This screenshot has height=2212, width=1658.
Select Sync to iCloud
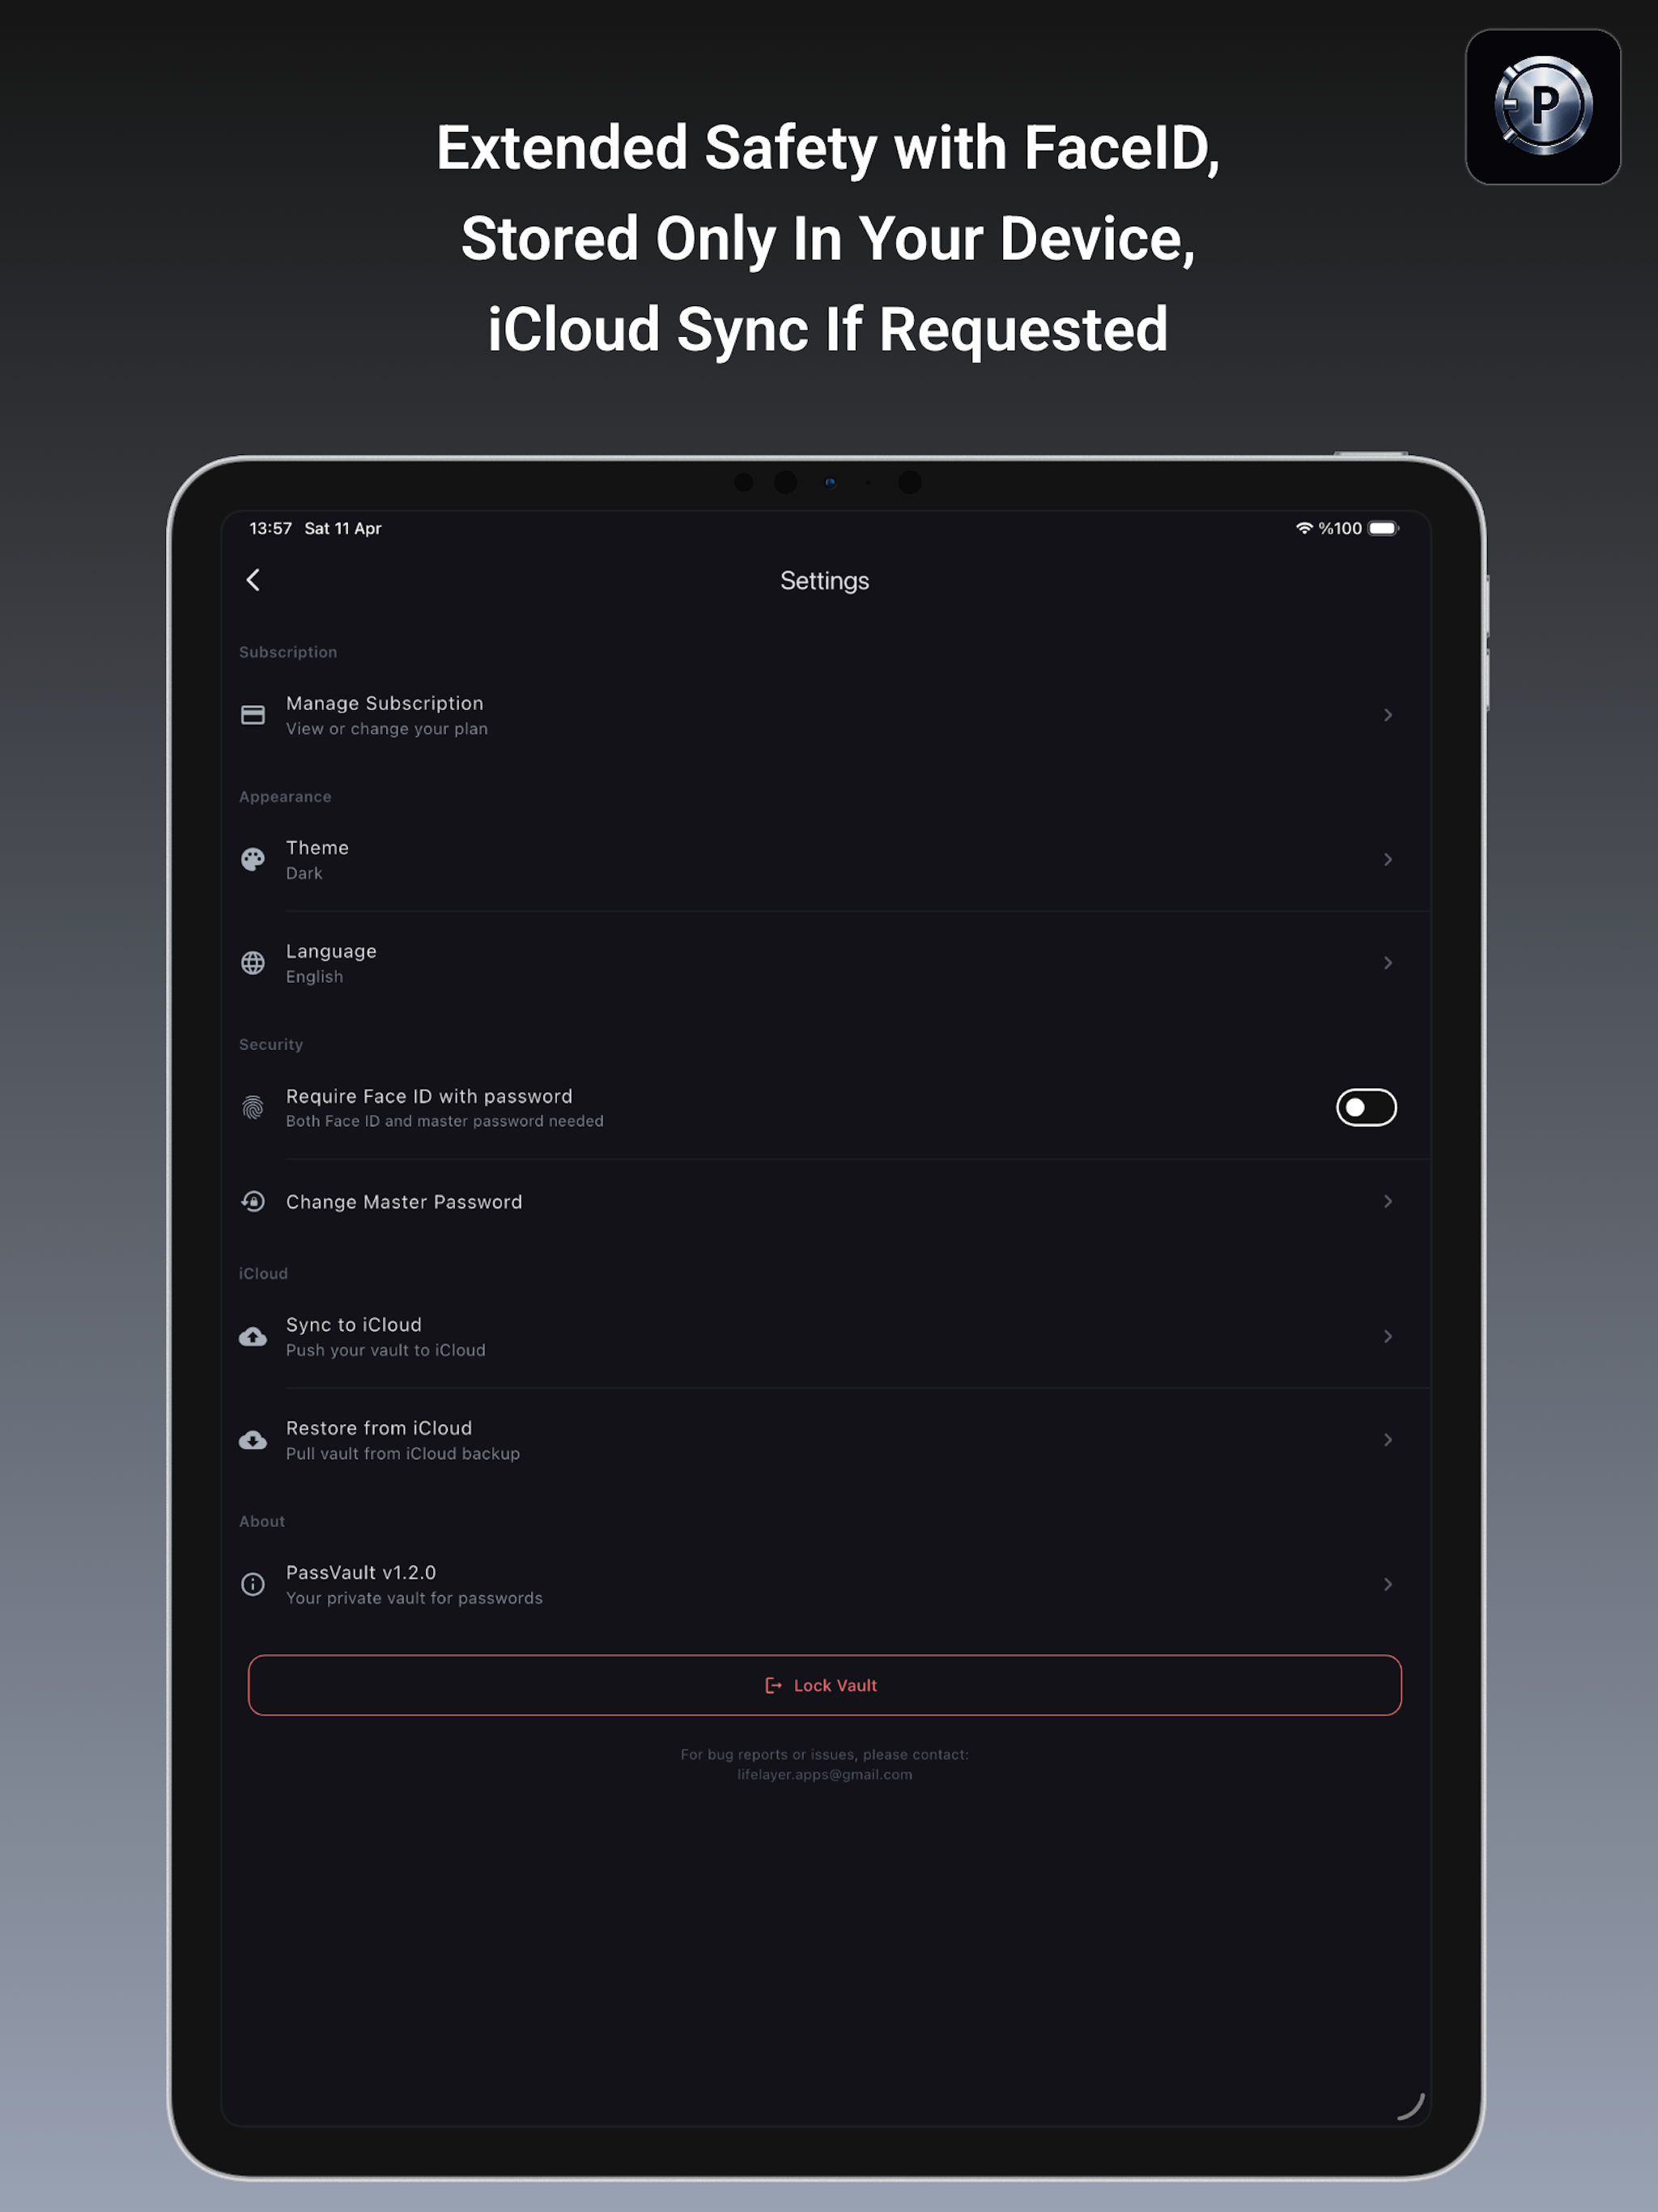click(x=825, y=1337)
